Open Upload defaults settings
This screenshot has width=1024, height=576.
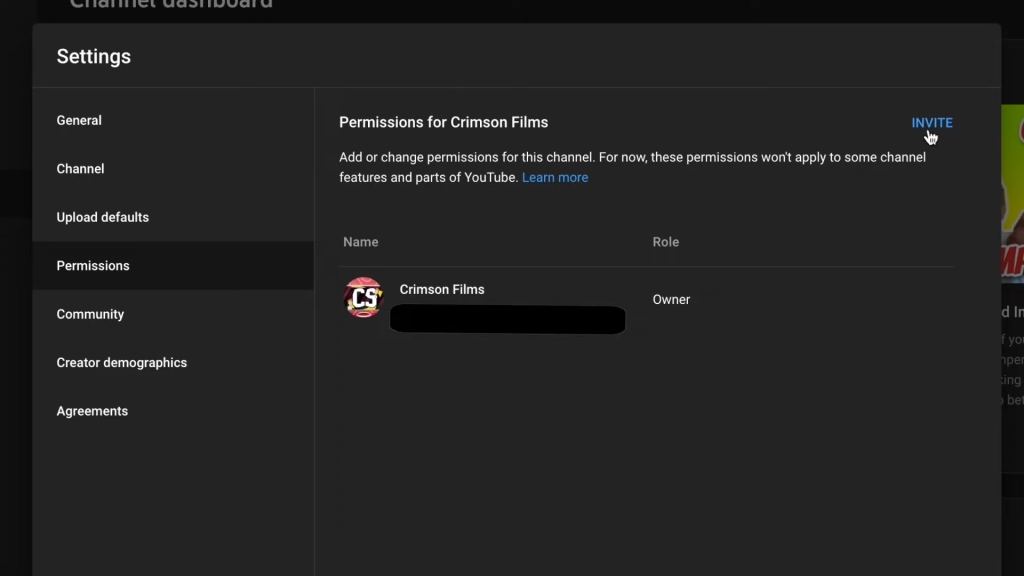(102, 217)
